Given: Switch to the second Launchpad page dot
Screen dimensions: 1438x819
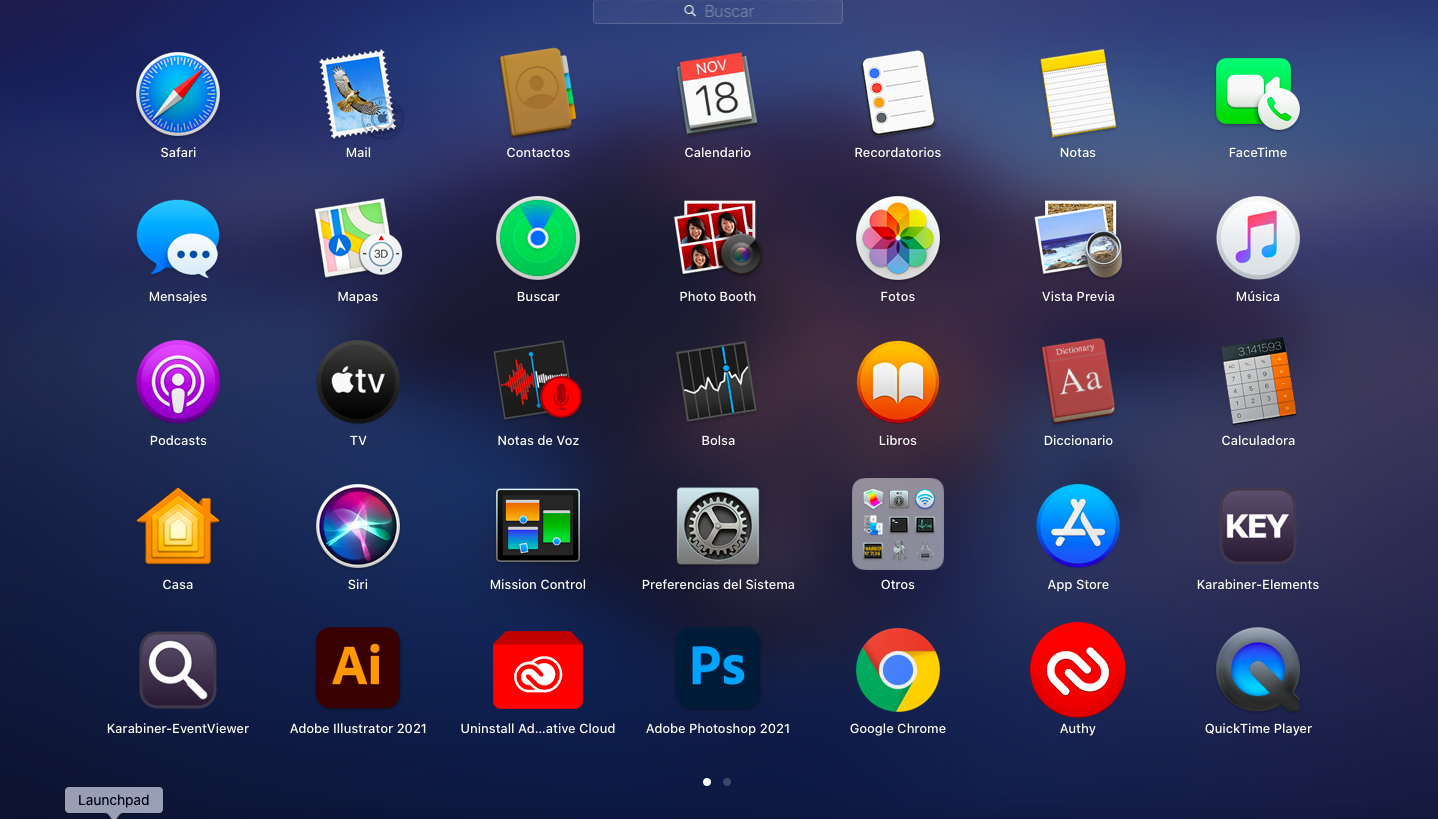Looking at the screenshot, I should point(727,782).
